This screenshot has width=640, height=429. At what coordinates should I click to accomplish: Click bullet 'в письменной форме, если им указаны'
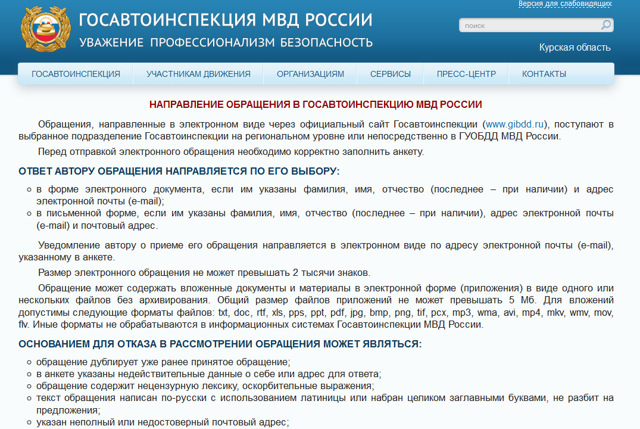[x=324, y=219]
